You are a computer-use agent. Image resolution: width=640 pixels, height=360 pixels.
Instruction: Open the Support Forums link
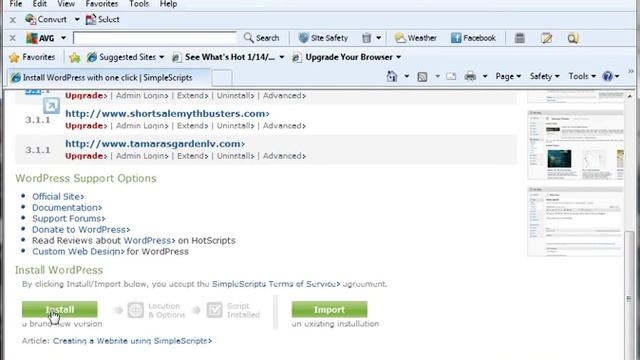click(69, 219)
